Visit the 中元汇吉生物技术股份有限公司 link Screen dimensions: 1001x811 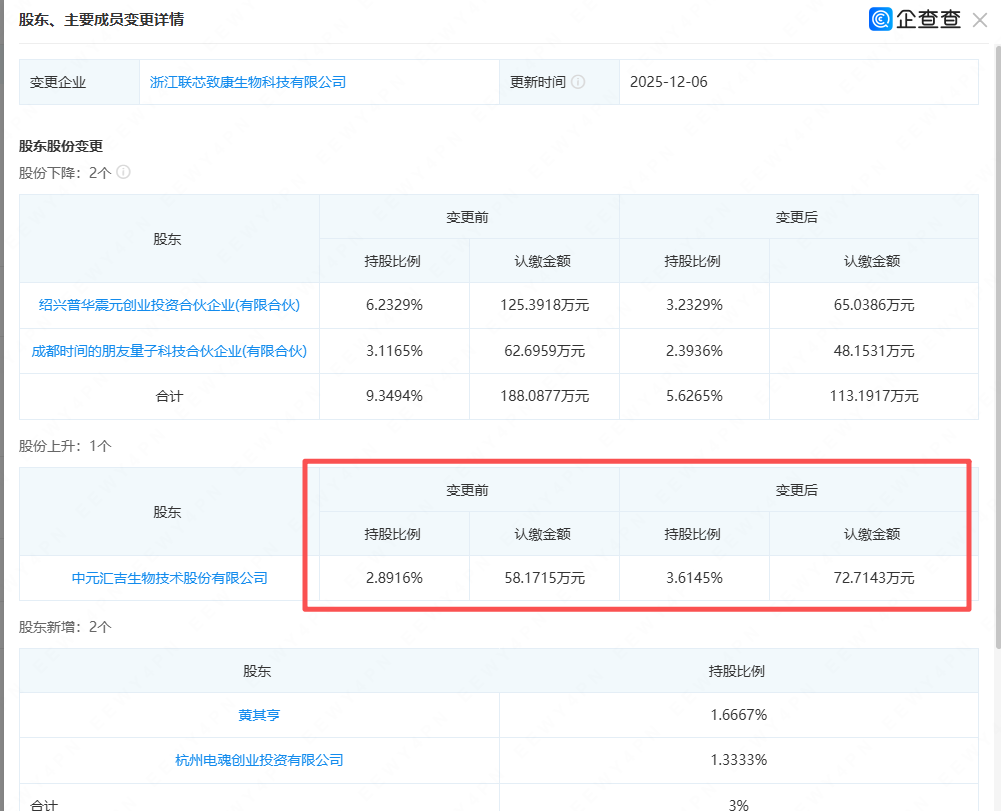169,578
